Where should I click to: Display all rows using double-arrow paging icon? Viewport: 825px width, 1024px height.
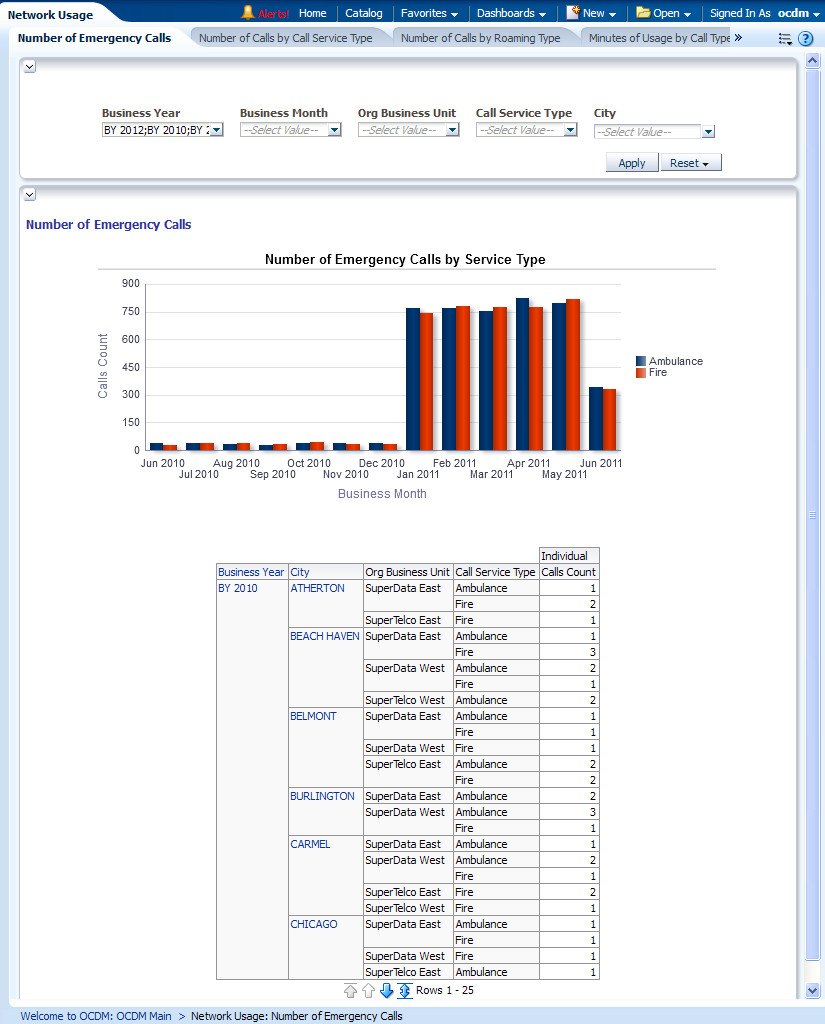pos(402,991)
